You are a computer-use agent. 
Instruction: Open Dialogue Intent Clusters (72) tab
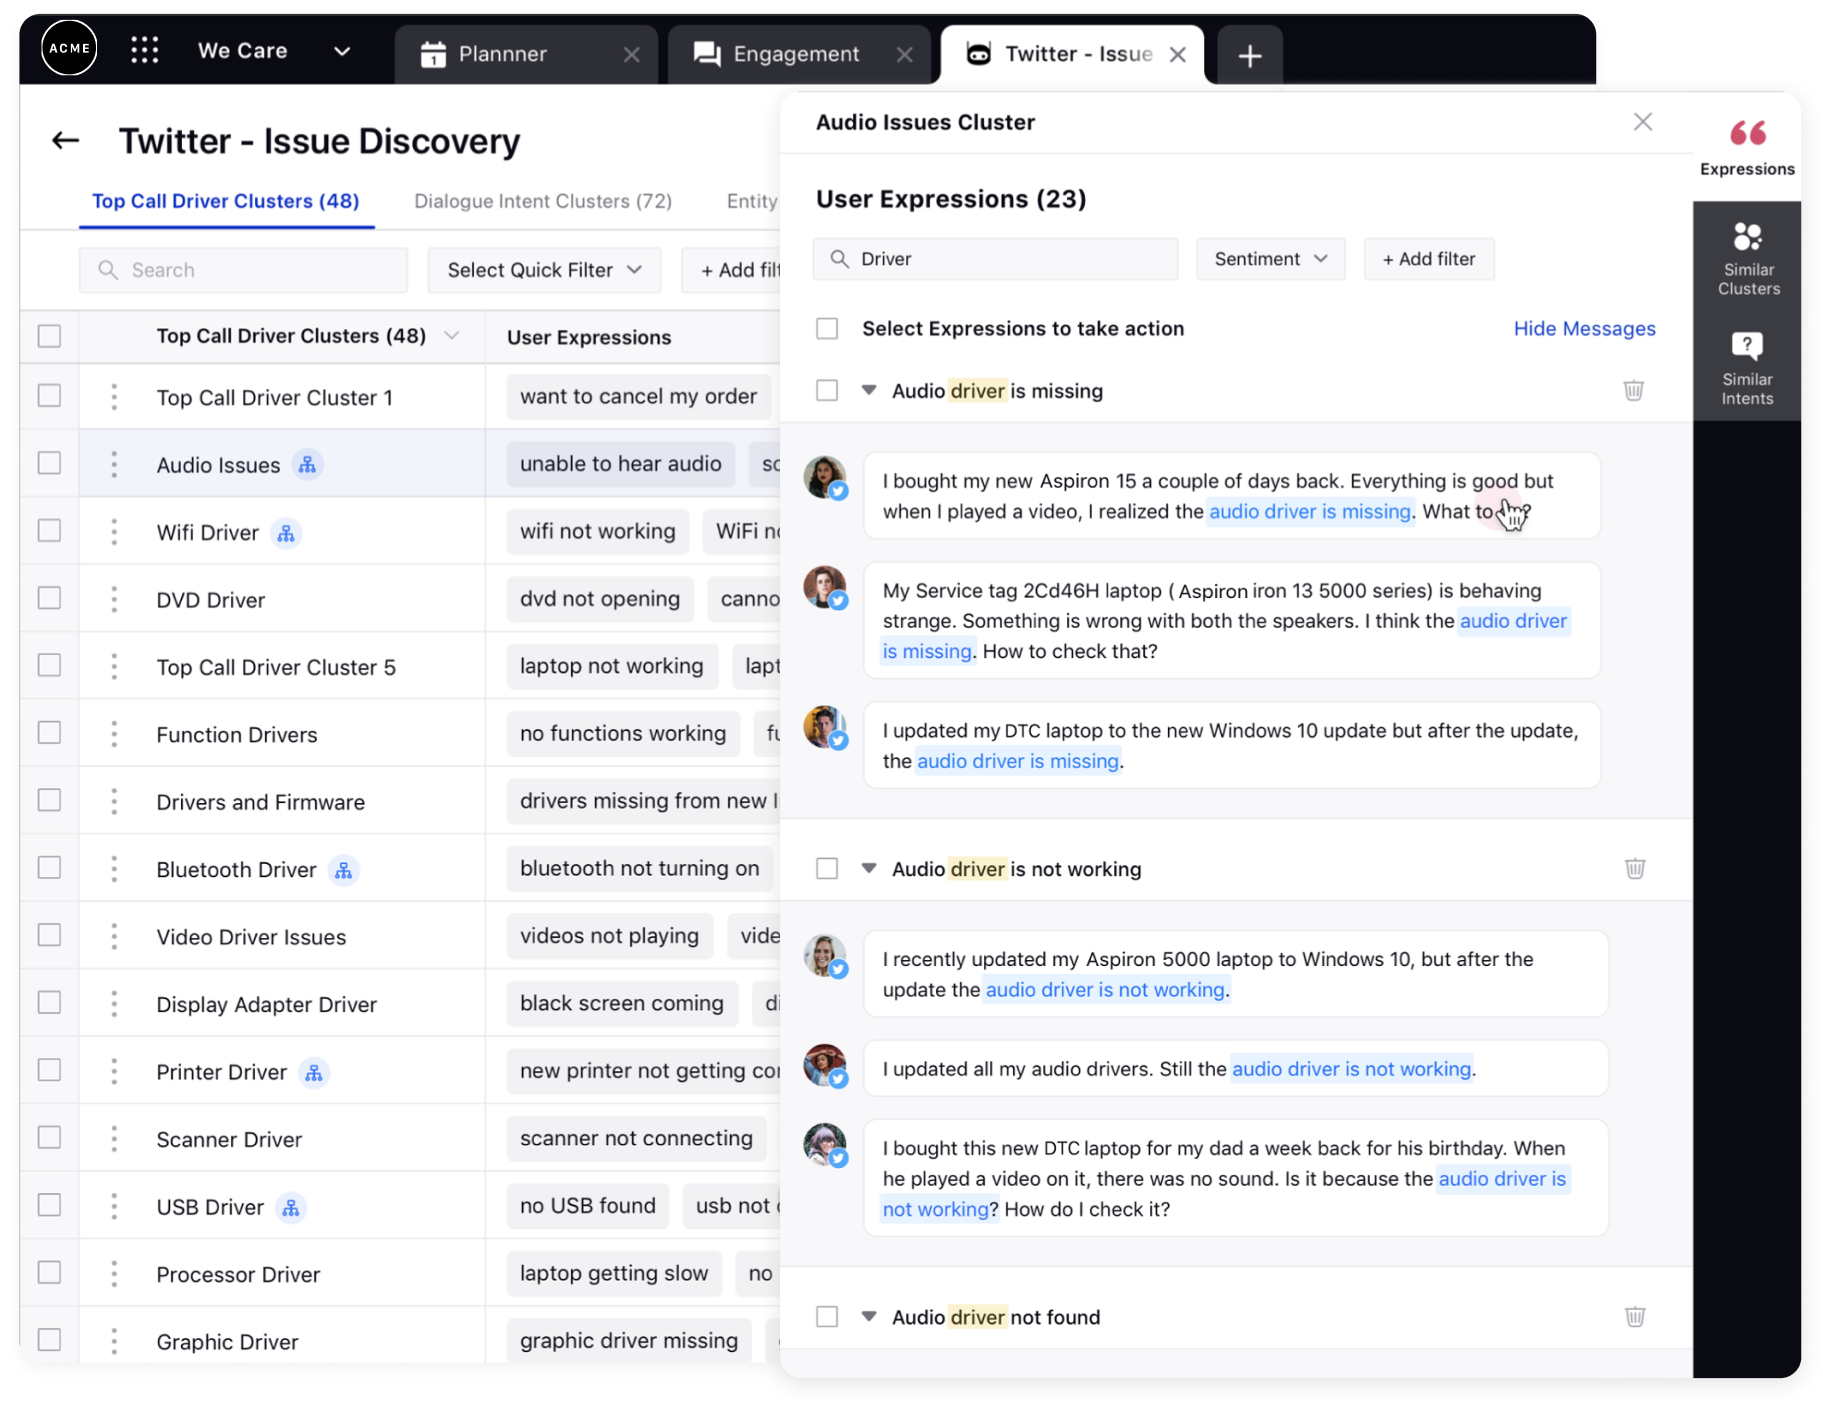coord(543,201)
